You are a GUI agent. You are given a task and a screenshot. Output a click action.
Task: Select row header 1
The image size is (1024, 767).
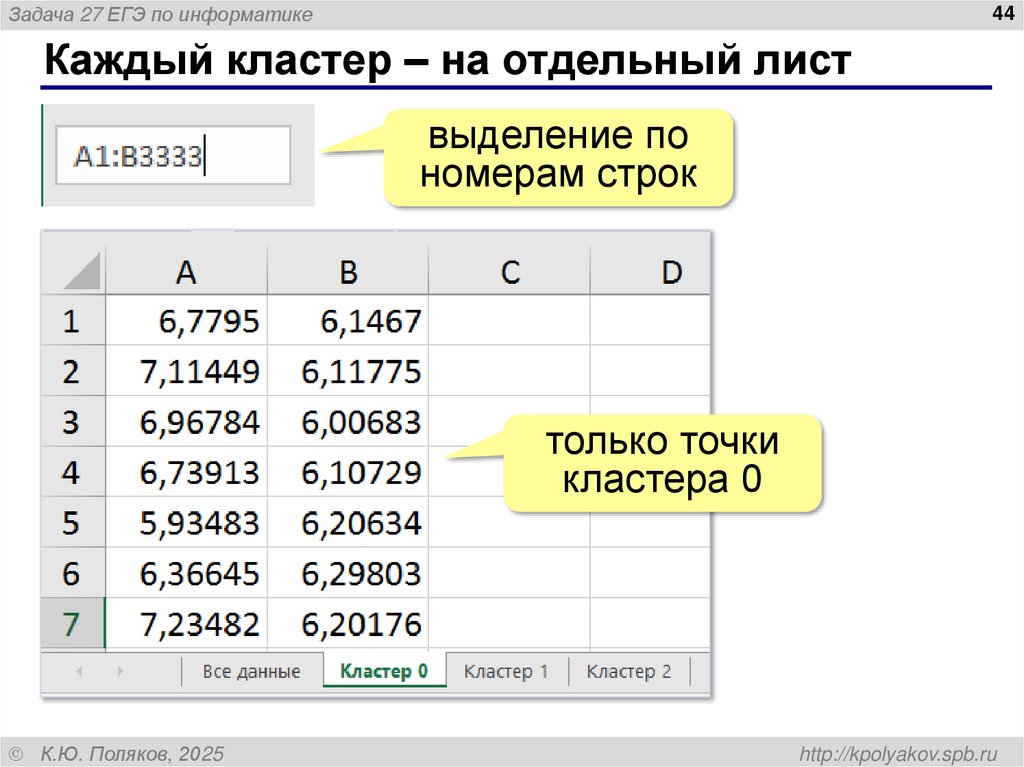70,320
